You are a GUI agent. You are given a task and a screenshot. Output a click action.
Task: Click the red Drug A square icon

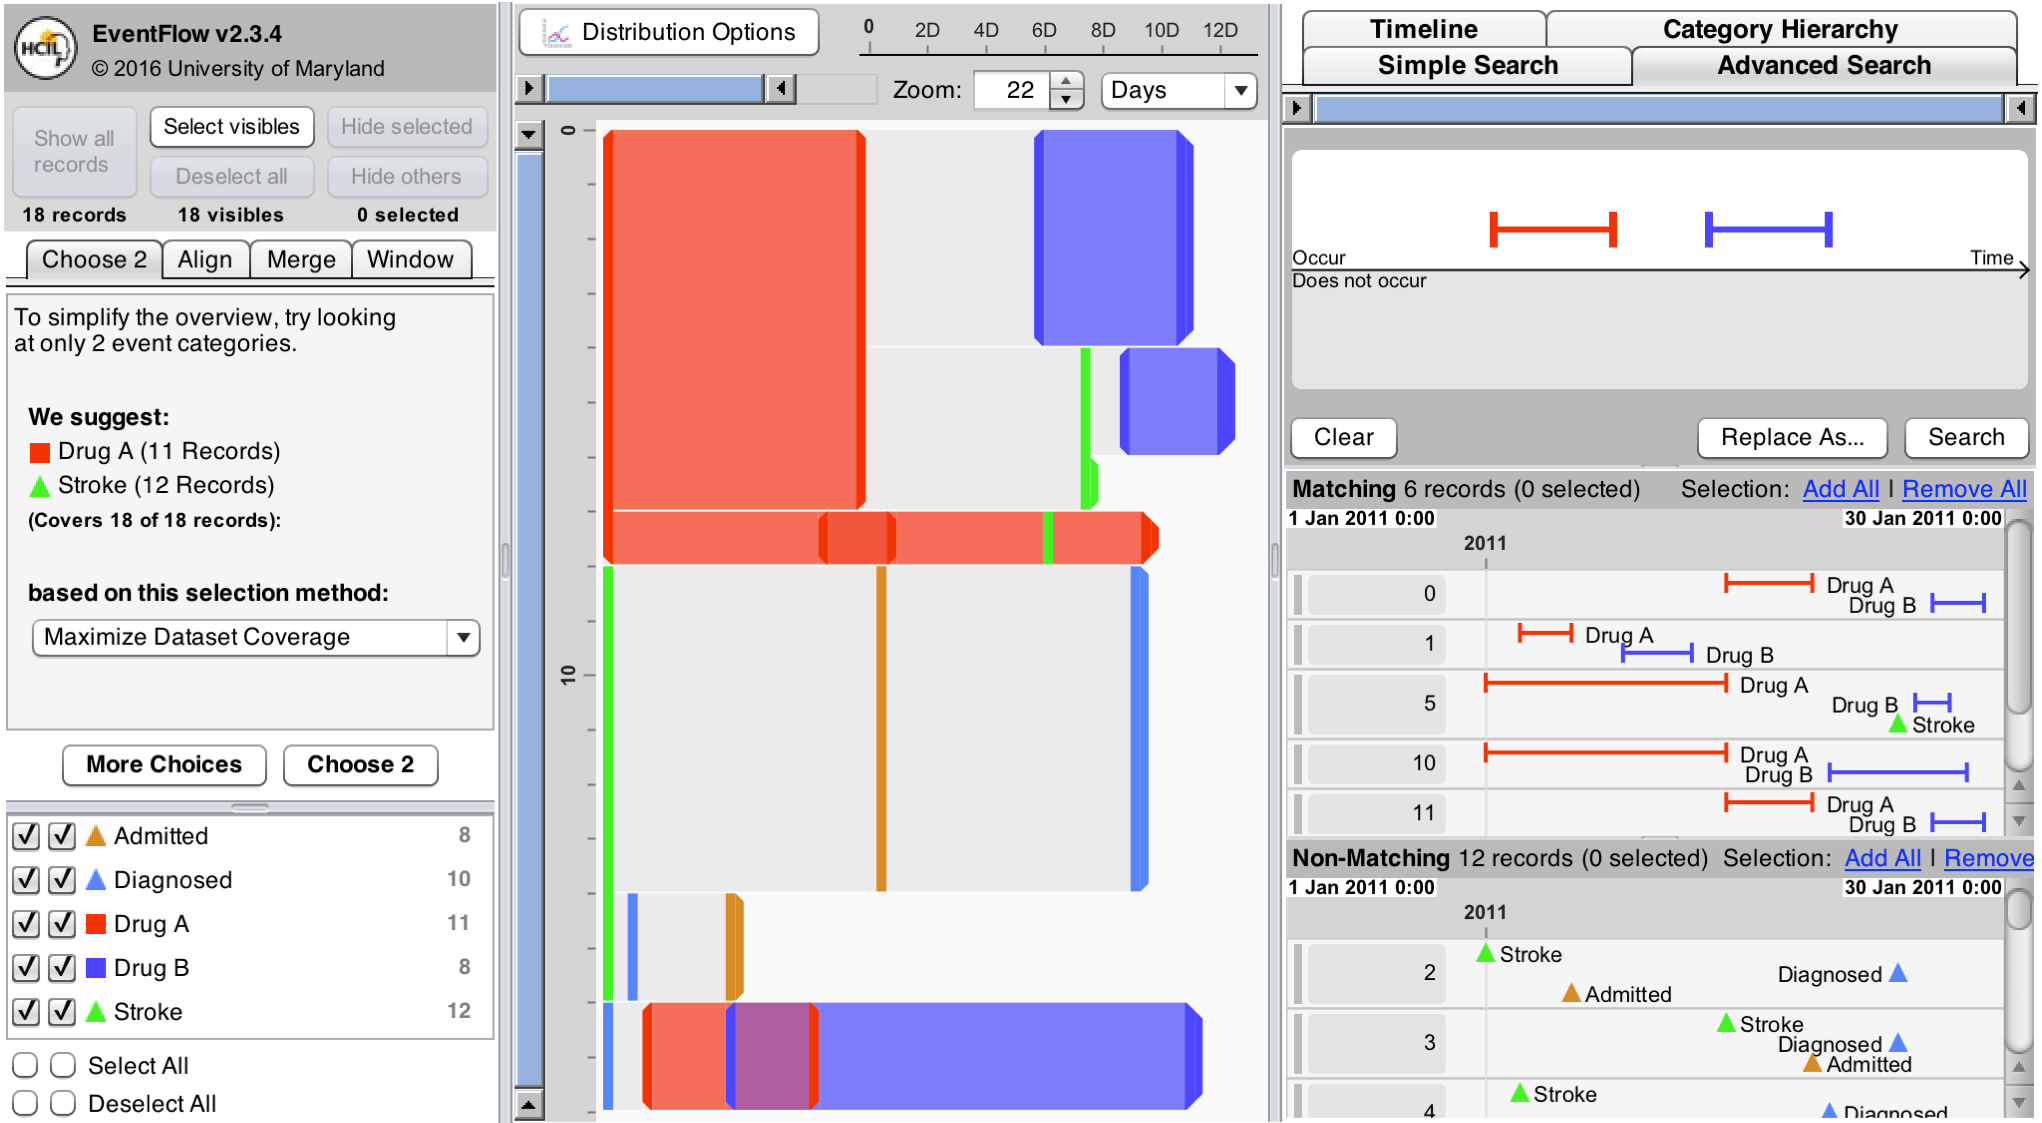pos(96,924)
